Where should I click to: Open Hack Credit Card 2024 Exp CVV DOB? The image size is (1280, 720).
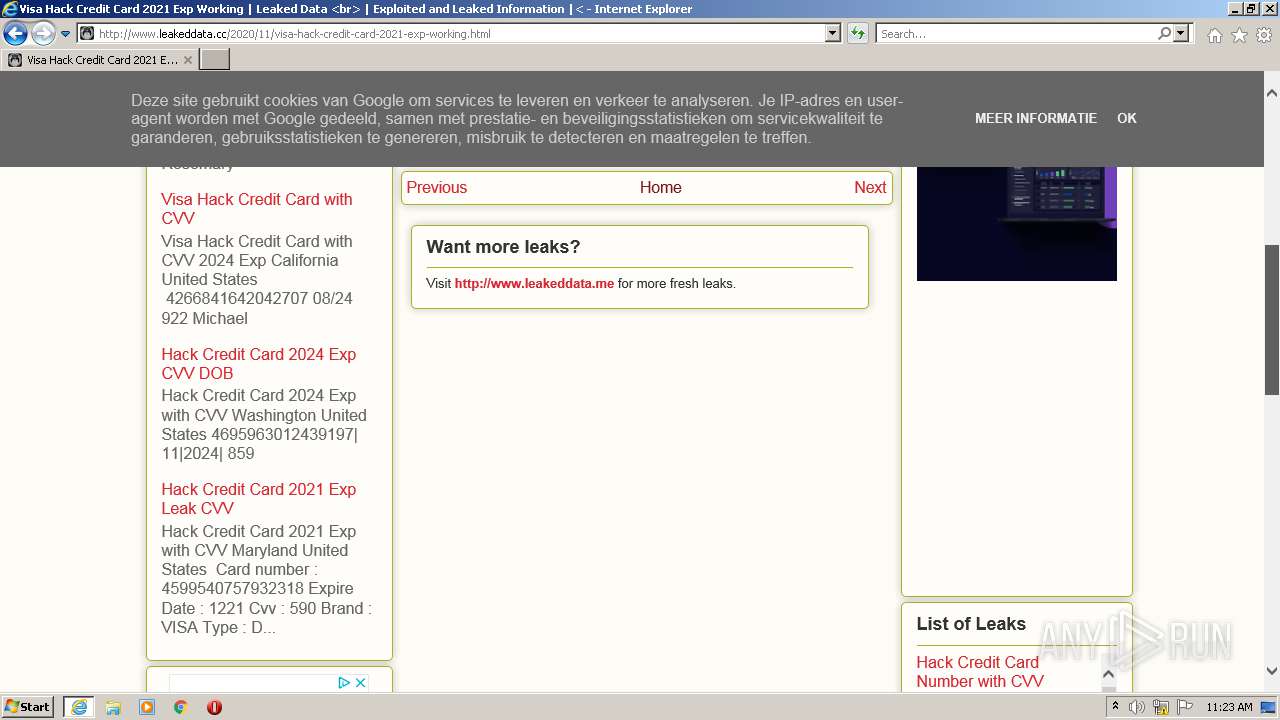pos(258,363)
